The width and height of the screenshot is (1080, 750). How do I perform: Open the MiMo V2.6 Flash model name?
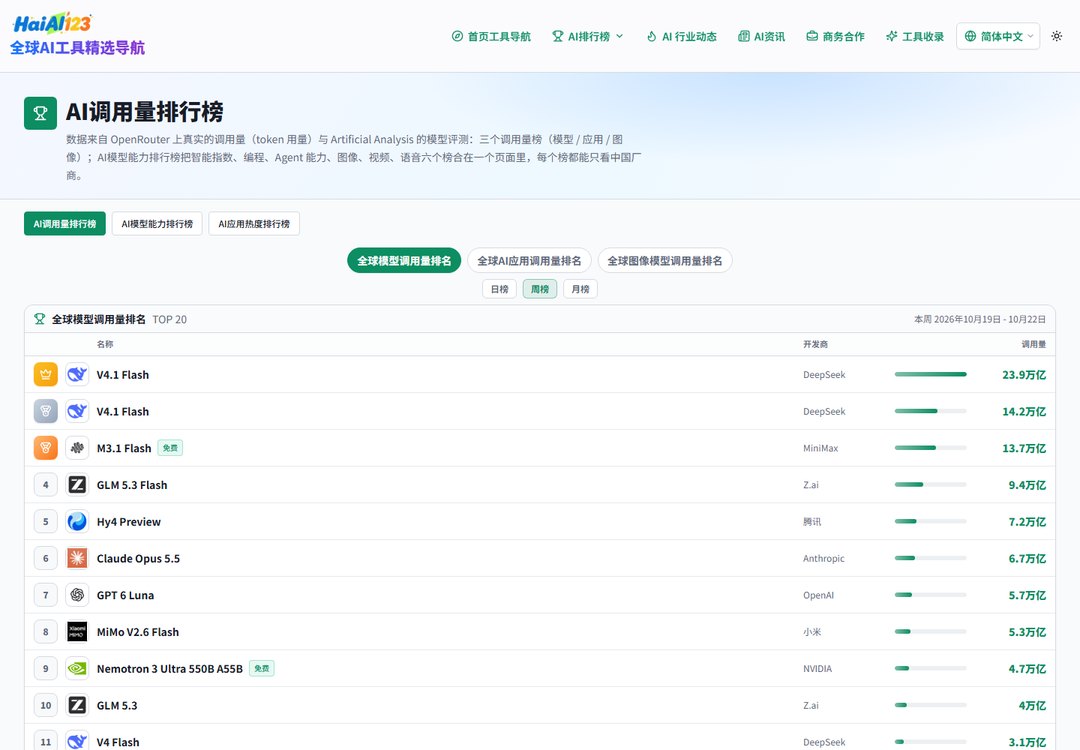[x=138, y=632]
